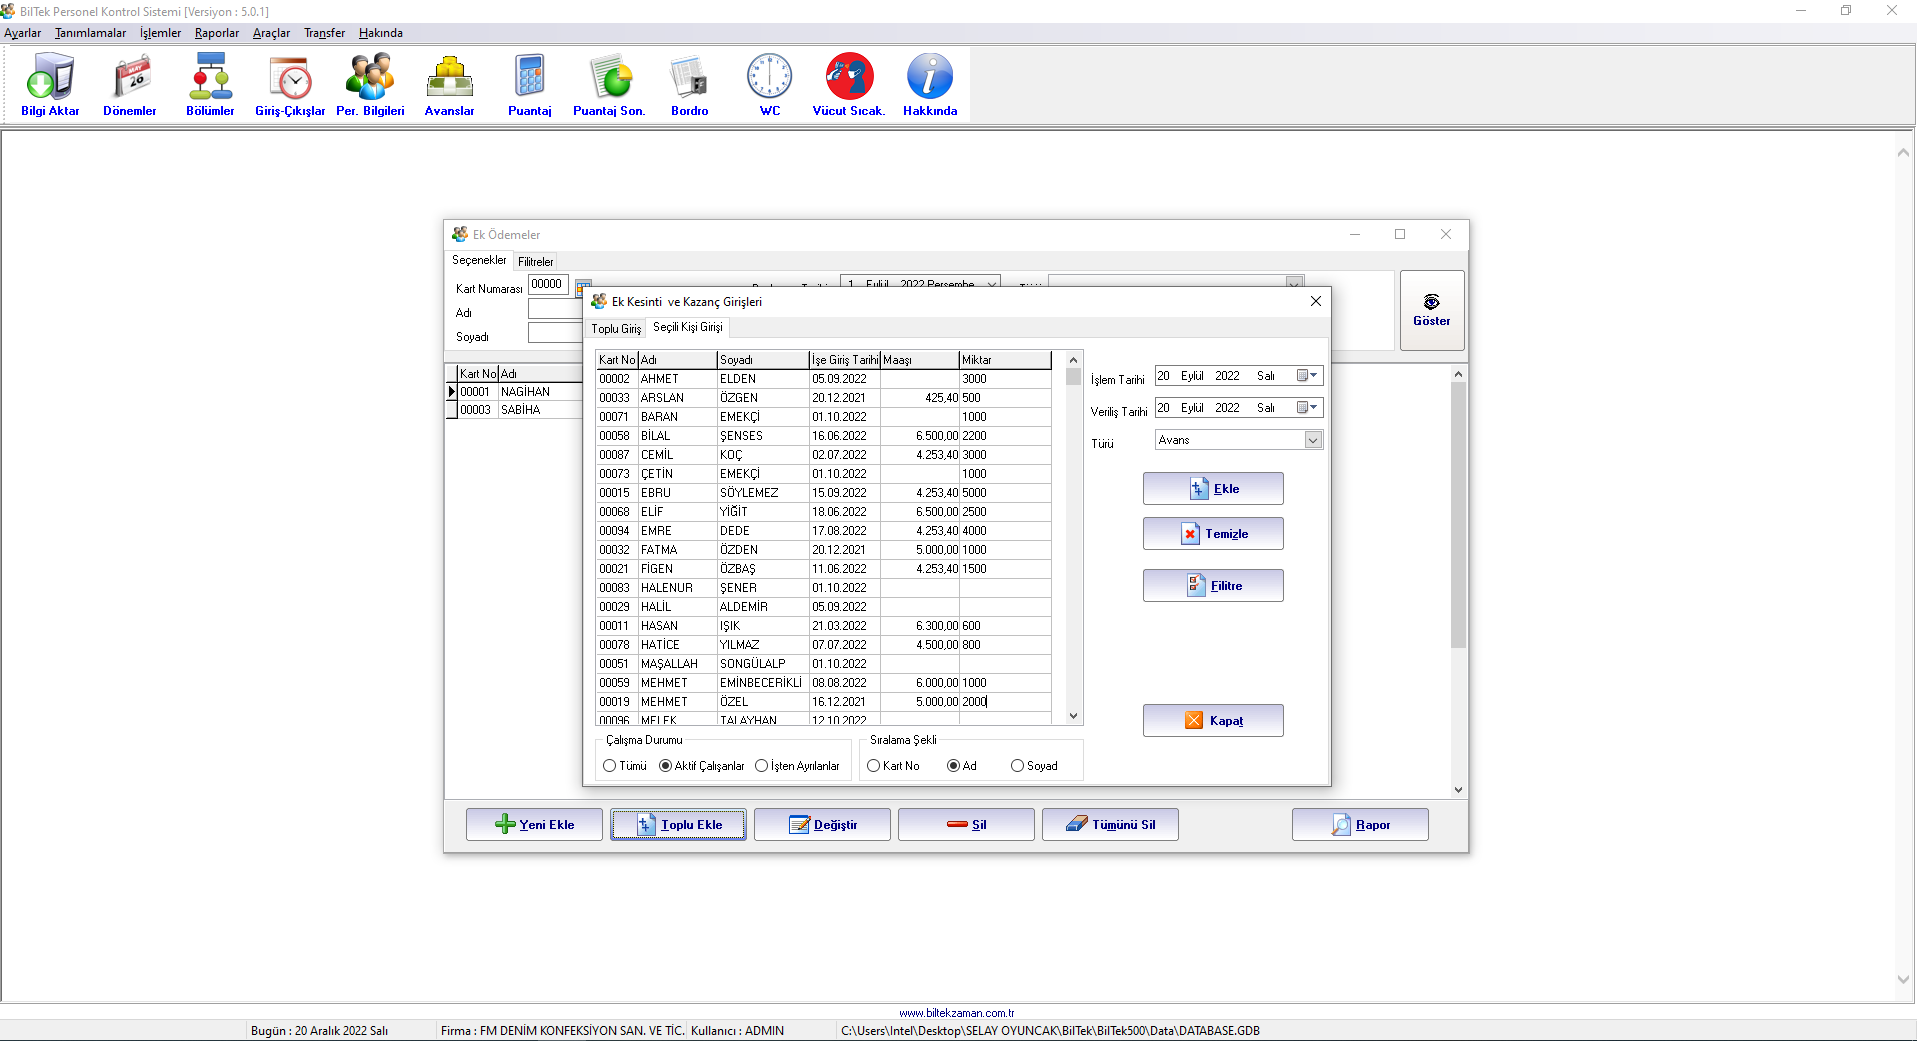
Task: Close the Ek Kesinti ve Kazanç Girişleri dialog
Action: click(x=1316, y=301)
